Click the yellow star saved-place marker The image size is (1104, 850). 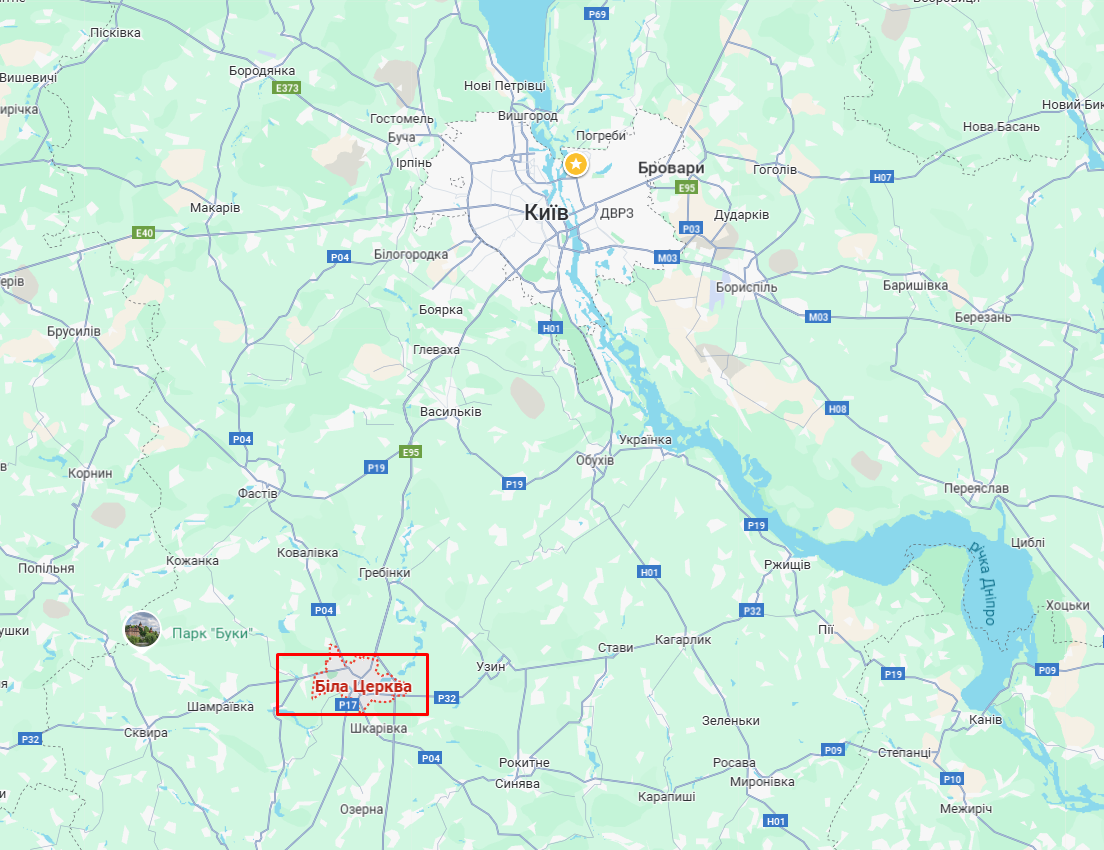click(576, 165)
